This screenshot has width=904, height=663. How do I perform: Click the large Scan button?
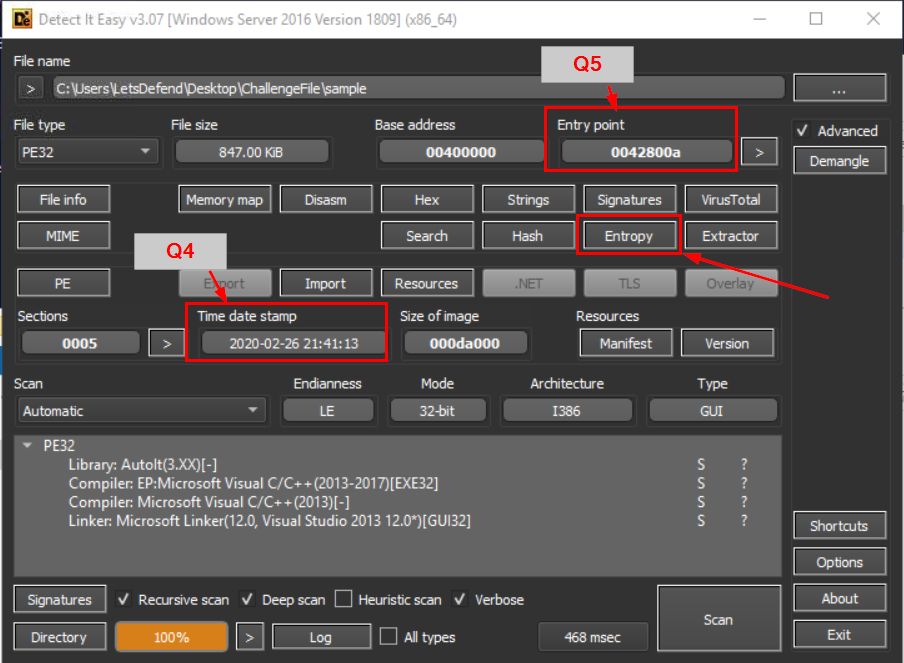coord(718,620)
